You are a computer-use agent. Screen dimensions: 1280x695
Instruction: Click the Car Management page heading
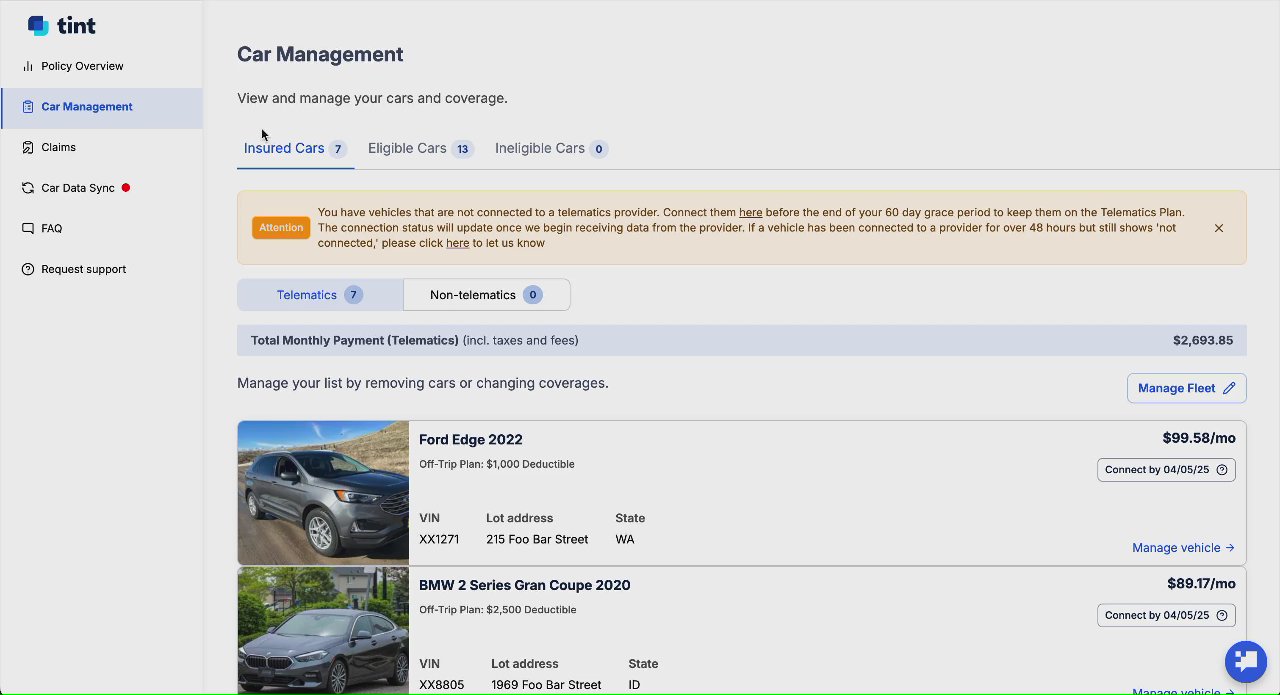pos(320,55)
